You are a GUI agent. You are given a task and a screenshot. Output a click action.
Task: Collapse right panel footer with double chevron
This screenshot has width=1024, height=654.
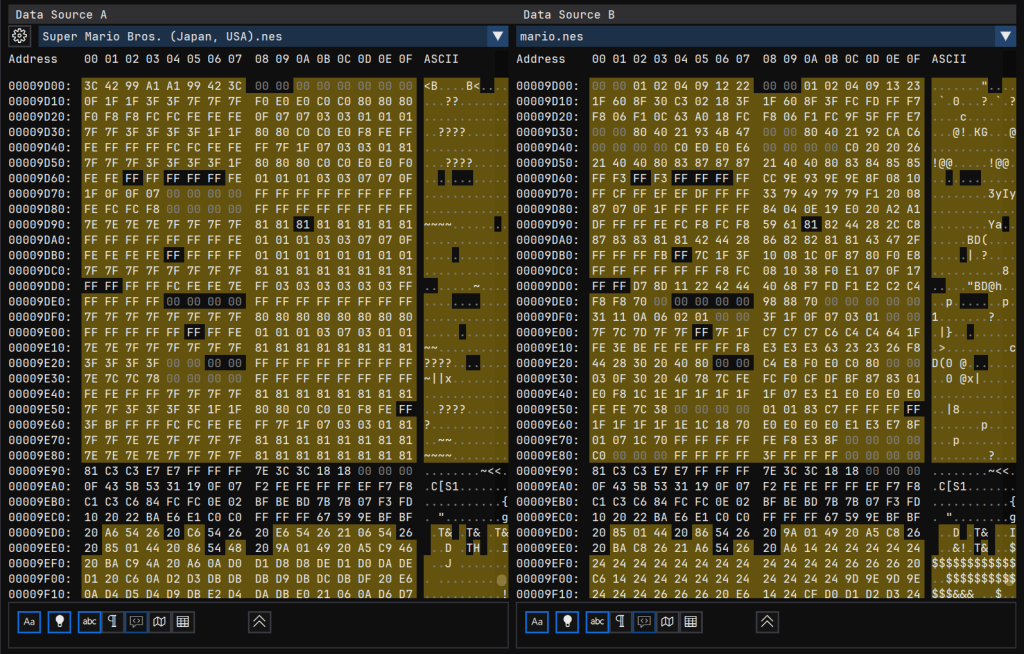coord(767,621)
